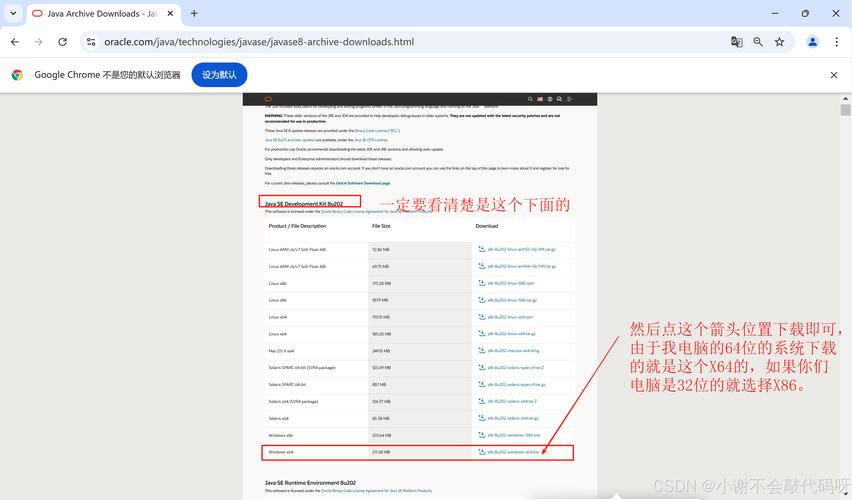
Task: Open jdk-8u202-linux-x64.rpm download link
Action: coord(510,317)
